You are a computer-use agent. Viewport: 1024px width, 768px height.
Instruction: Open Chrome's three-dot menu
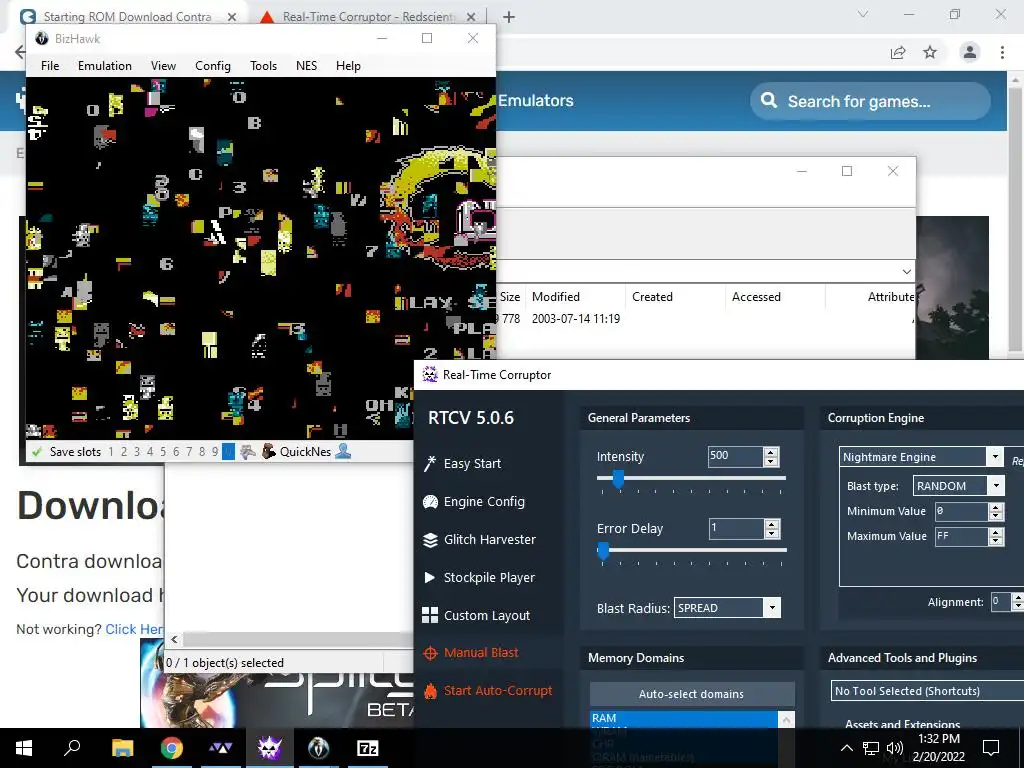(1002, 52)
